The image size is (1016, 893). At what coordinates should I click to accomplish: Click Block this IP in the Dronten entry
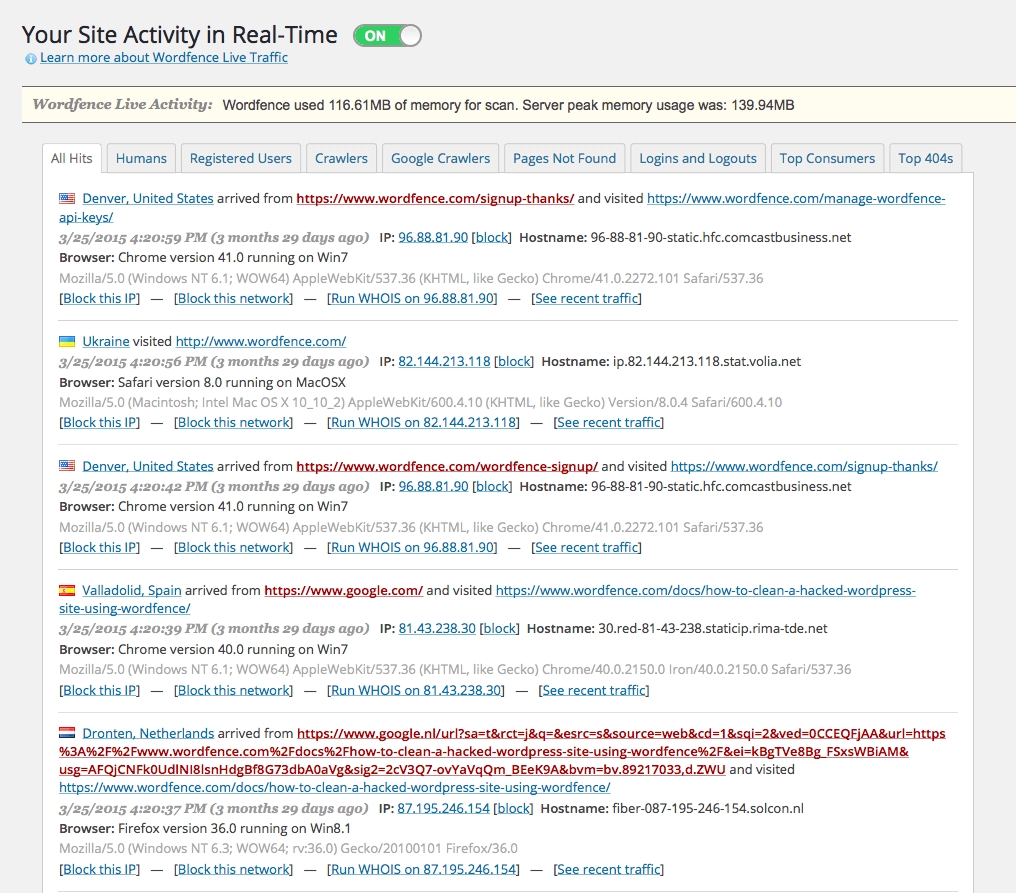coord(100,870)
